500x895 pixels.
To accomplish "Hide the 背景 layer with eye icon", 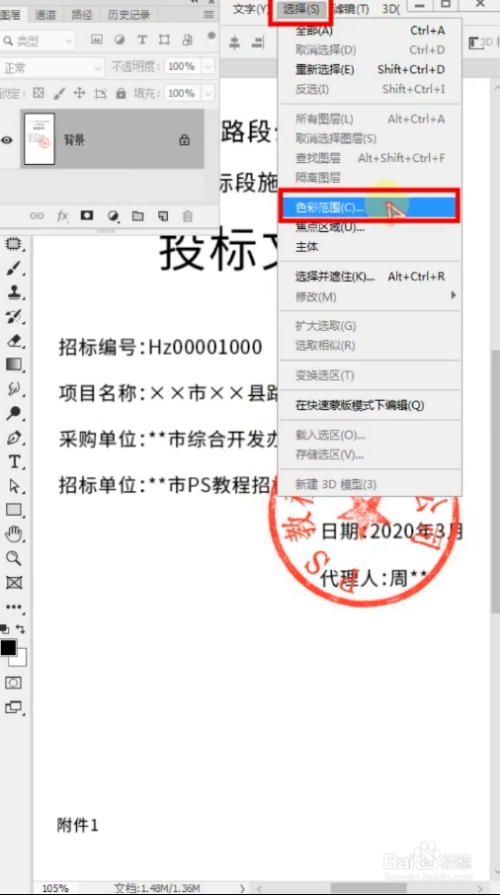I will coord(6,140).
